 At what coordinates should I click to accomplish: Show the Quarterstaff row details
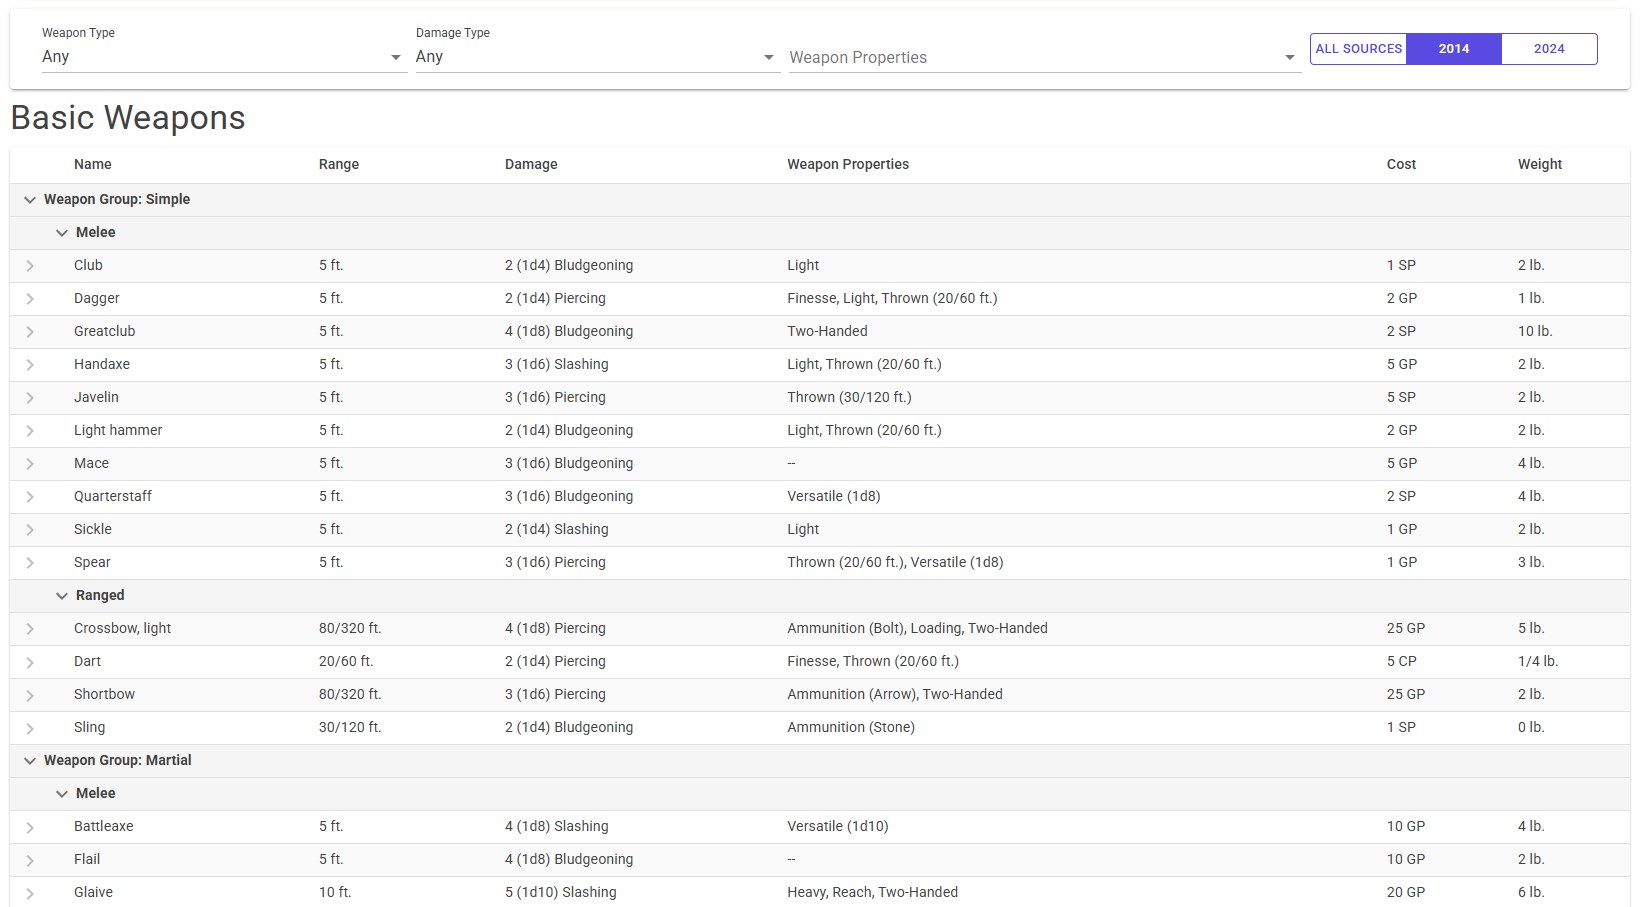pyautogui.click(x=30, y=496)
